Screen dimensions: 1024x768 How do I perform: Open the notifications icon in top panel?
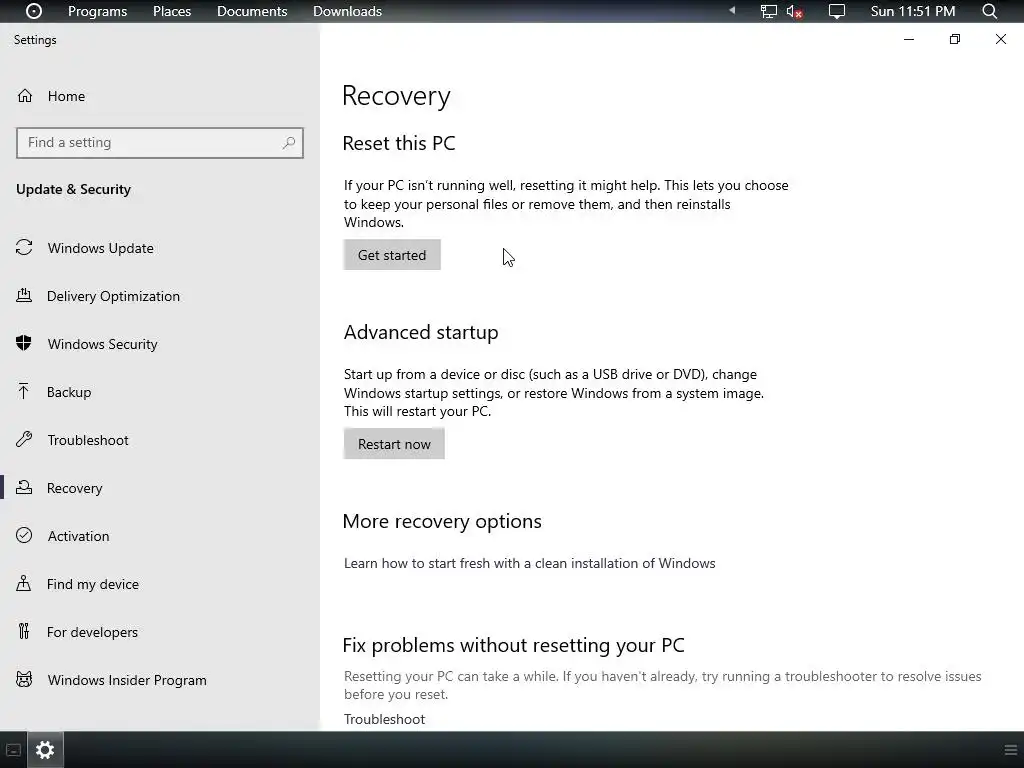(837, 11)
